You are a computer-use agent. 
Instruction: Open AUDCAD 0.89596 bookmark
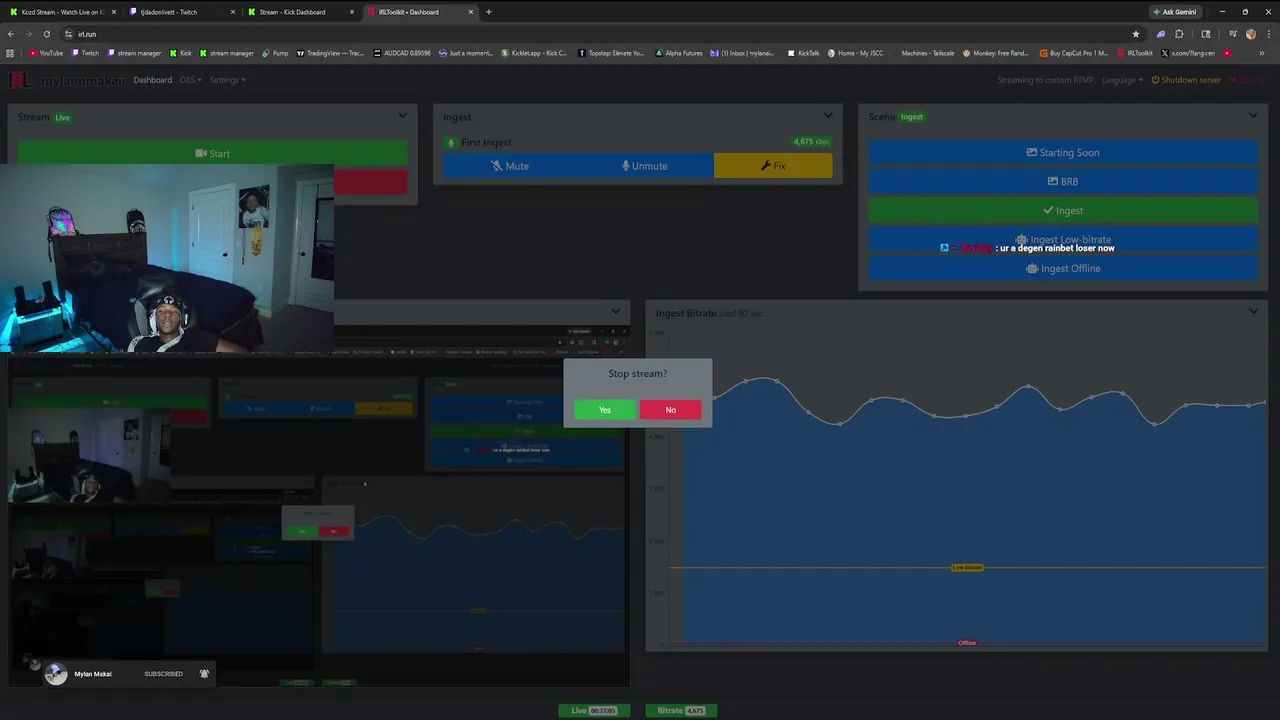coord(402,53)
